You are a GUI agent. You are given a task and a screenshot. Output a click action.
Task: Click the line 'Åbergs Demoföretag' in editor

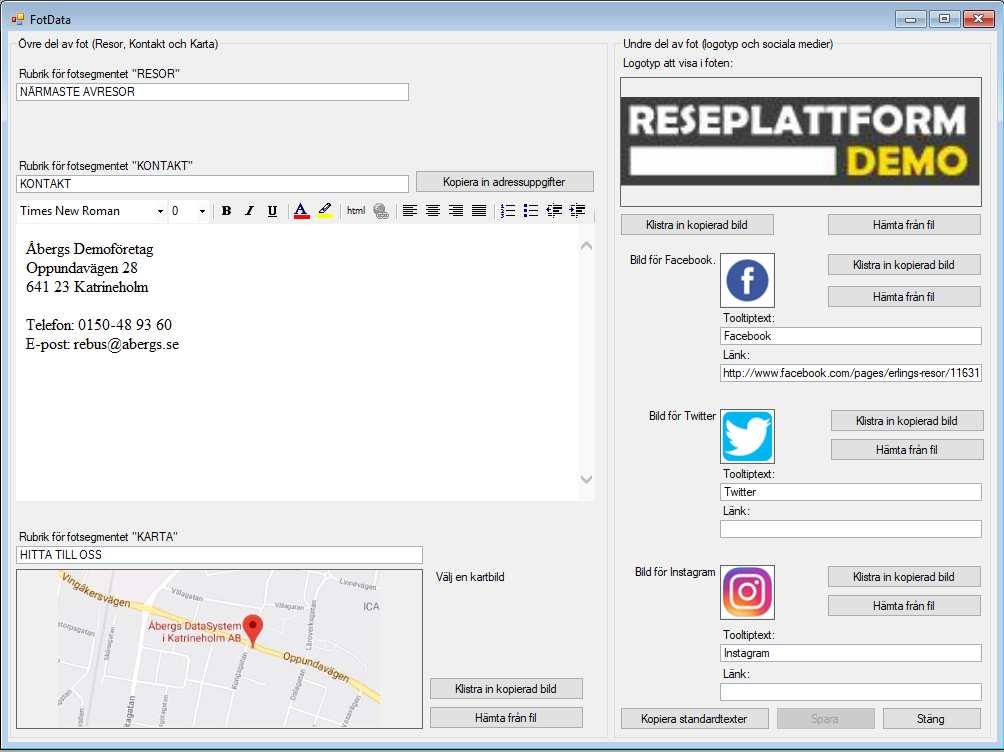90,249
